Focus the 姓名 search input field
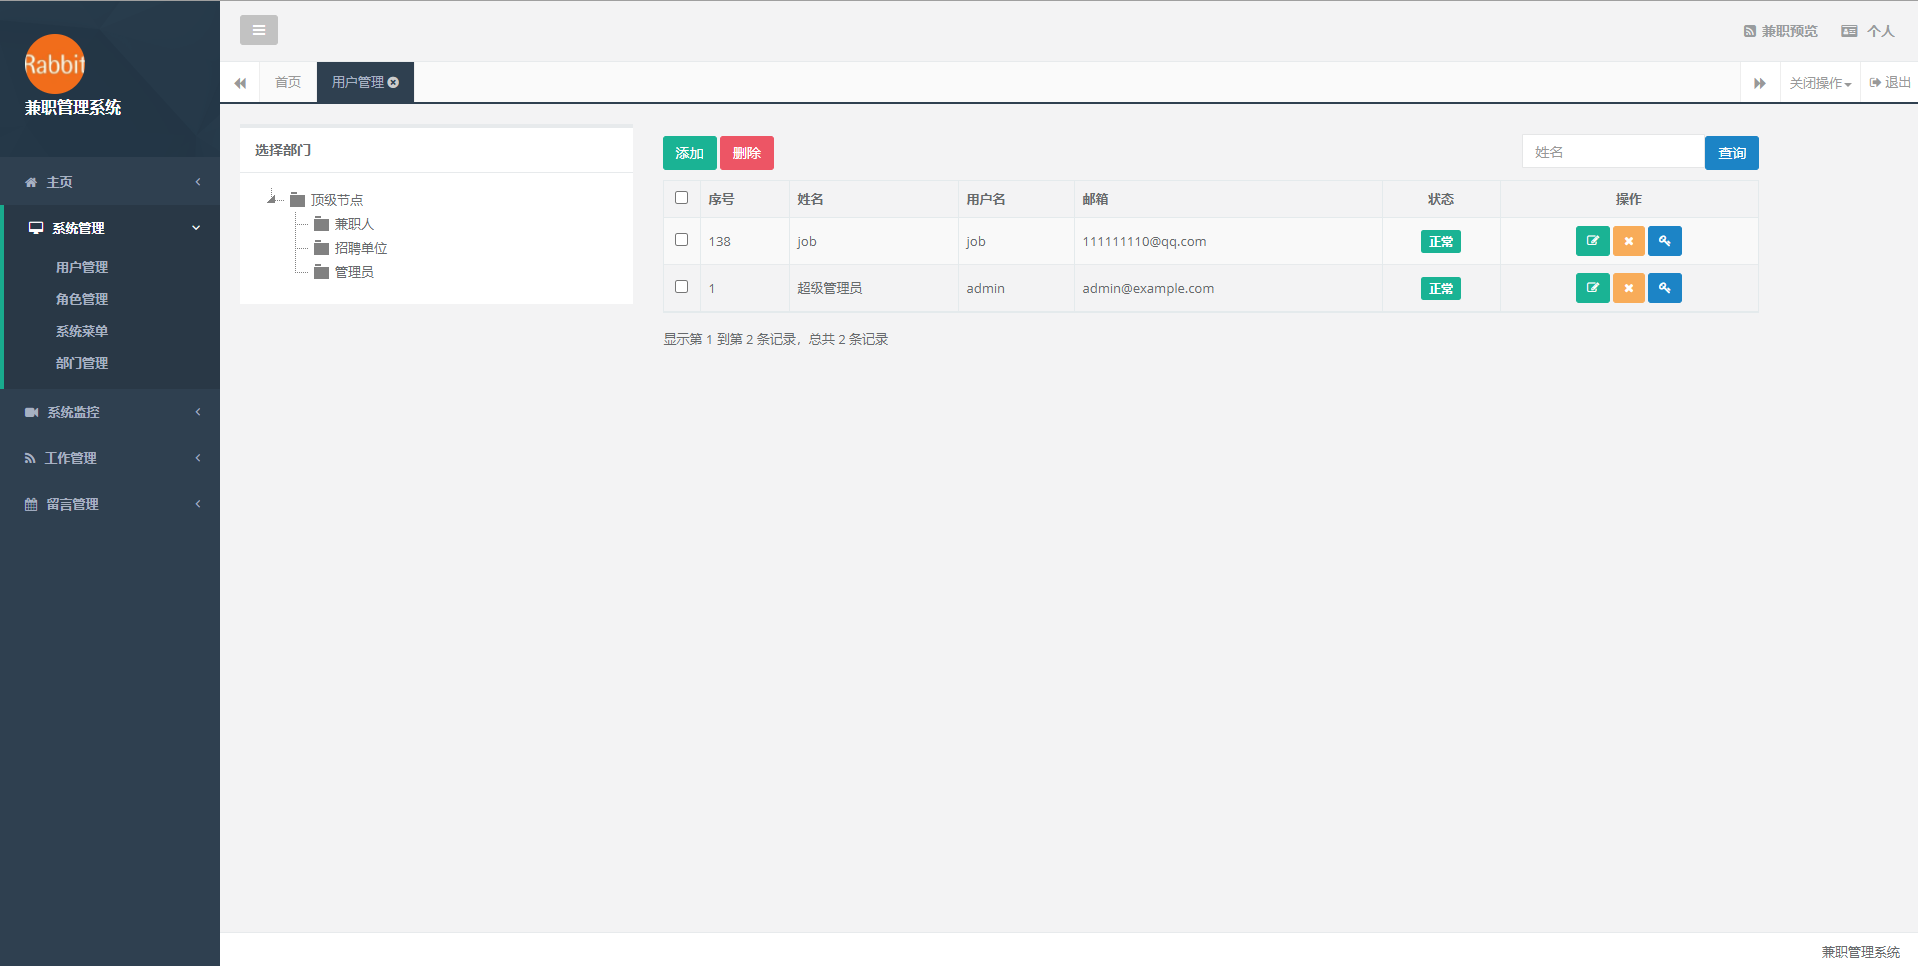This screenshot has width=1918, height=966. (x=1613, y=152)
